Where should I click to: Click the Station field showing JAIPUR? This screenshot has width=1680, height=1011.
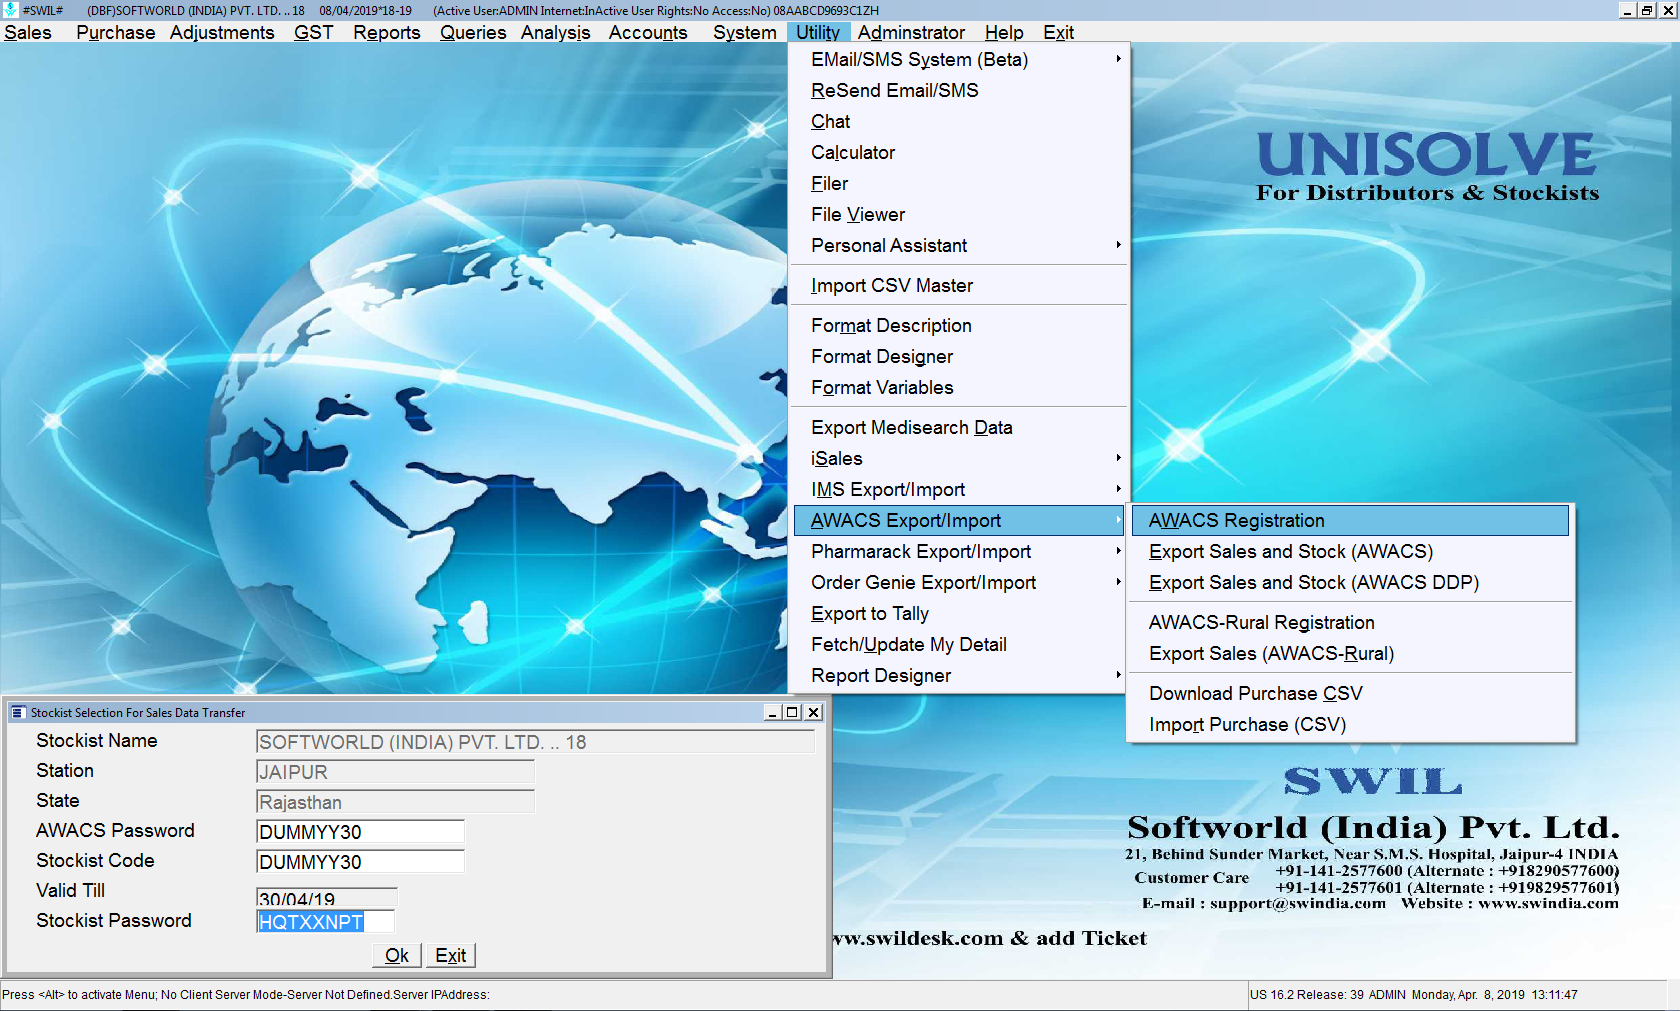(x=395, y=772)
